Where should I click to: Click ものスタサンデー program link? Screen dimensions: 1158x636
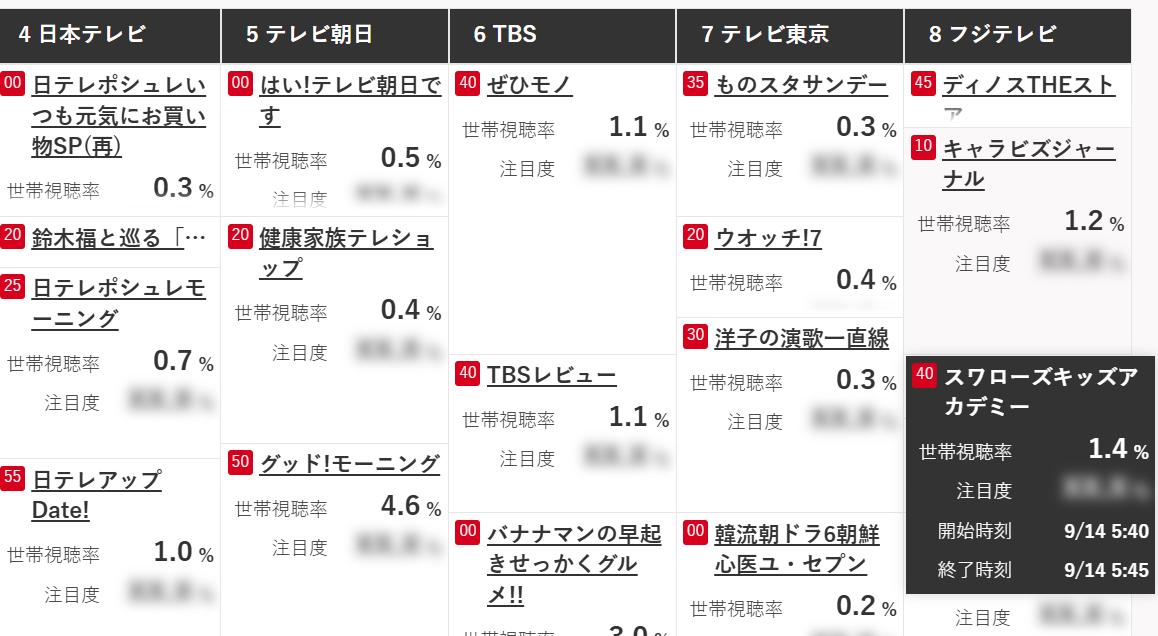tap(800, 85)
